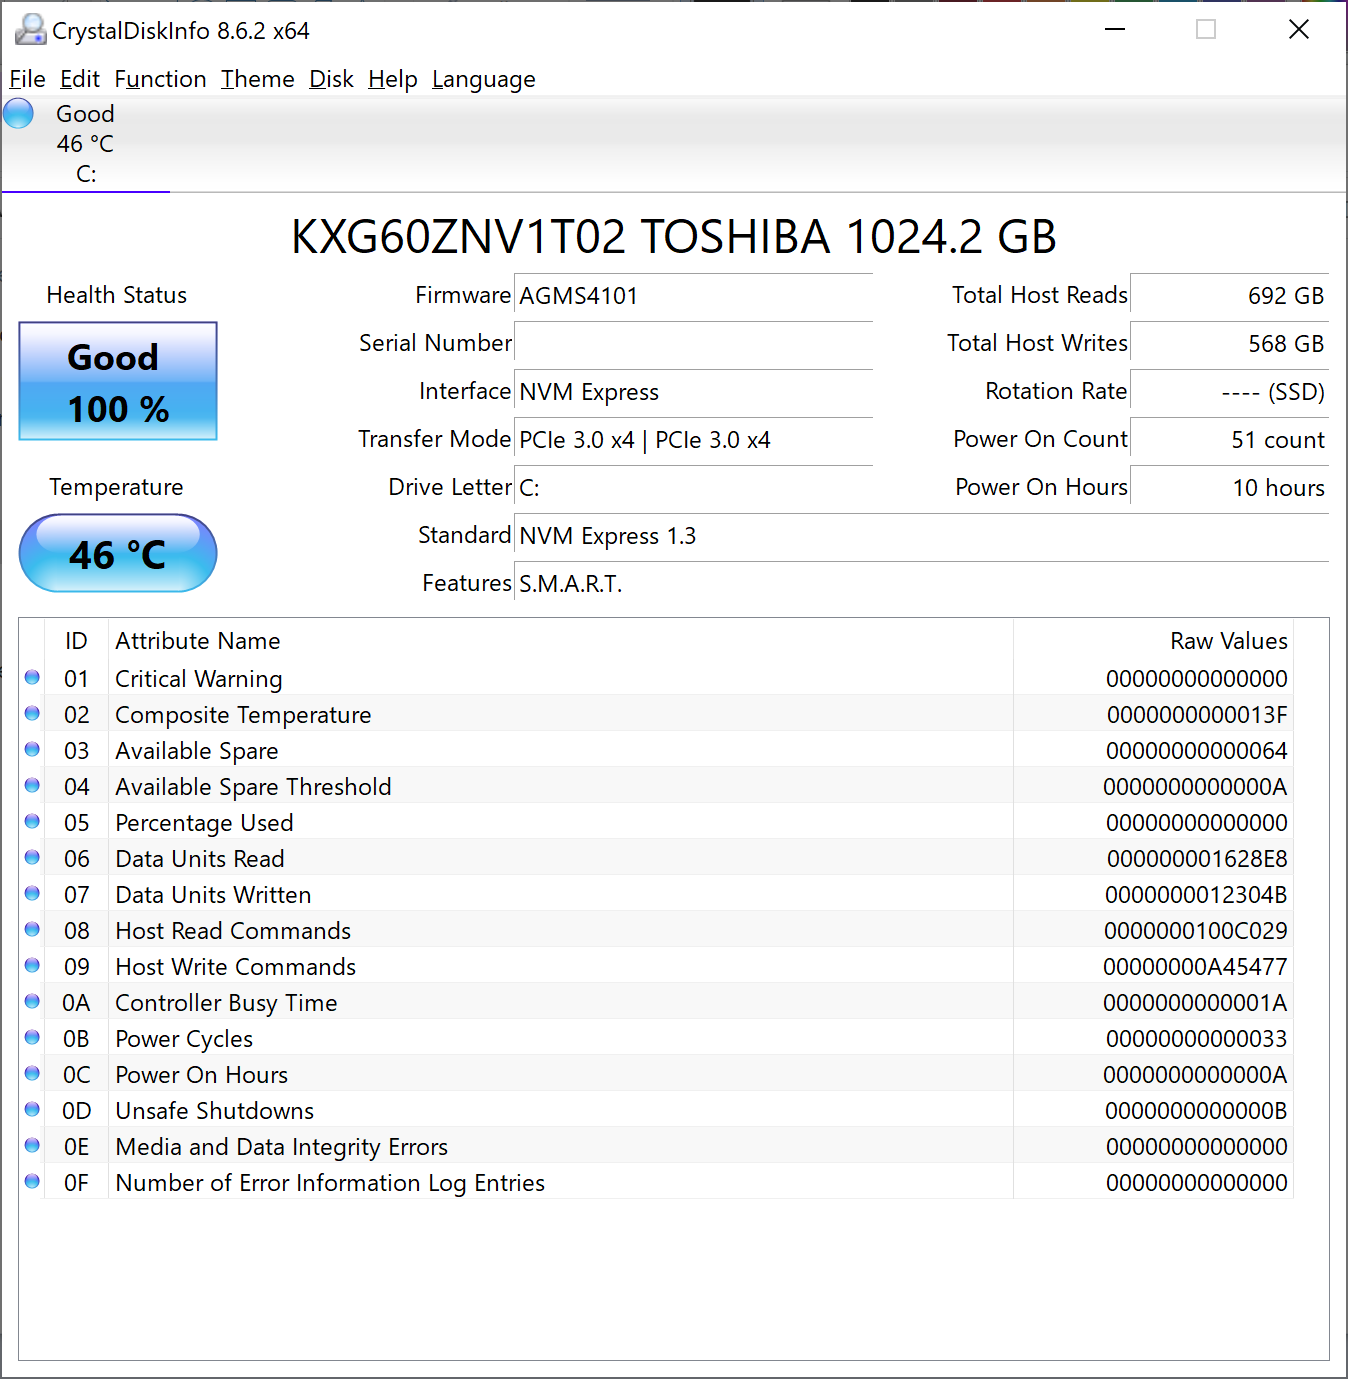The width and height of the screenshot is (1348, 1379).
Task: Click the Good 100 % health status button
Action: 118,381
